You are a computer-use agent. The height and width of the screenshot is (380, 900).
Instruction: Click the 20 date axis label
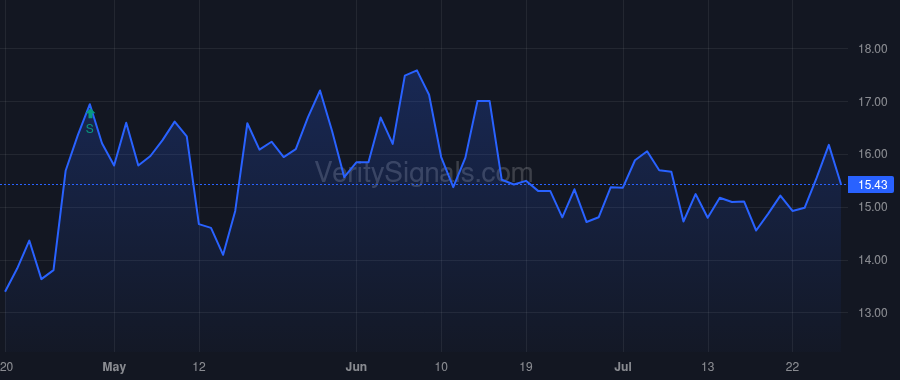[x=6, y=367]
